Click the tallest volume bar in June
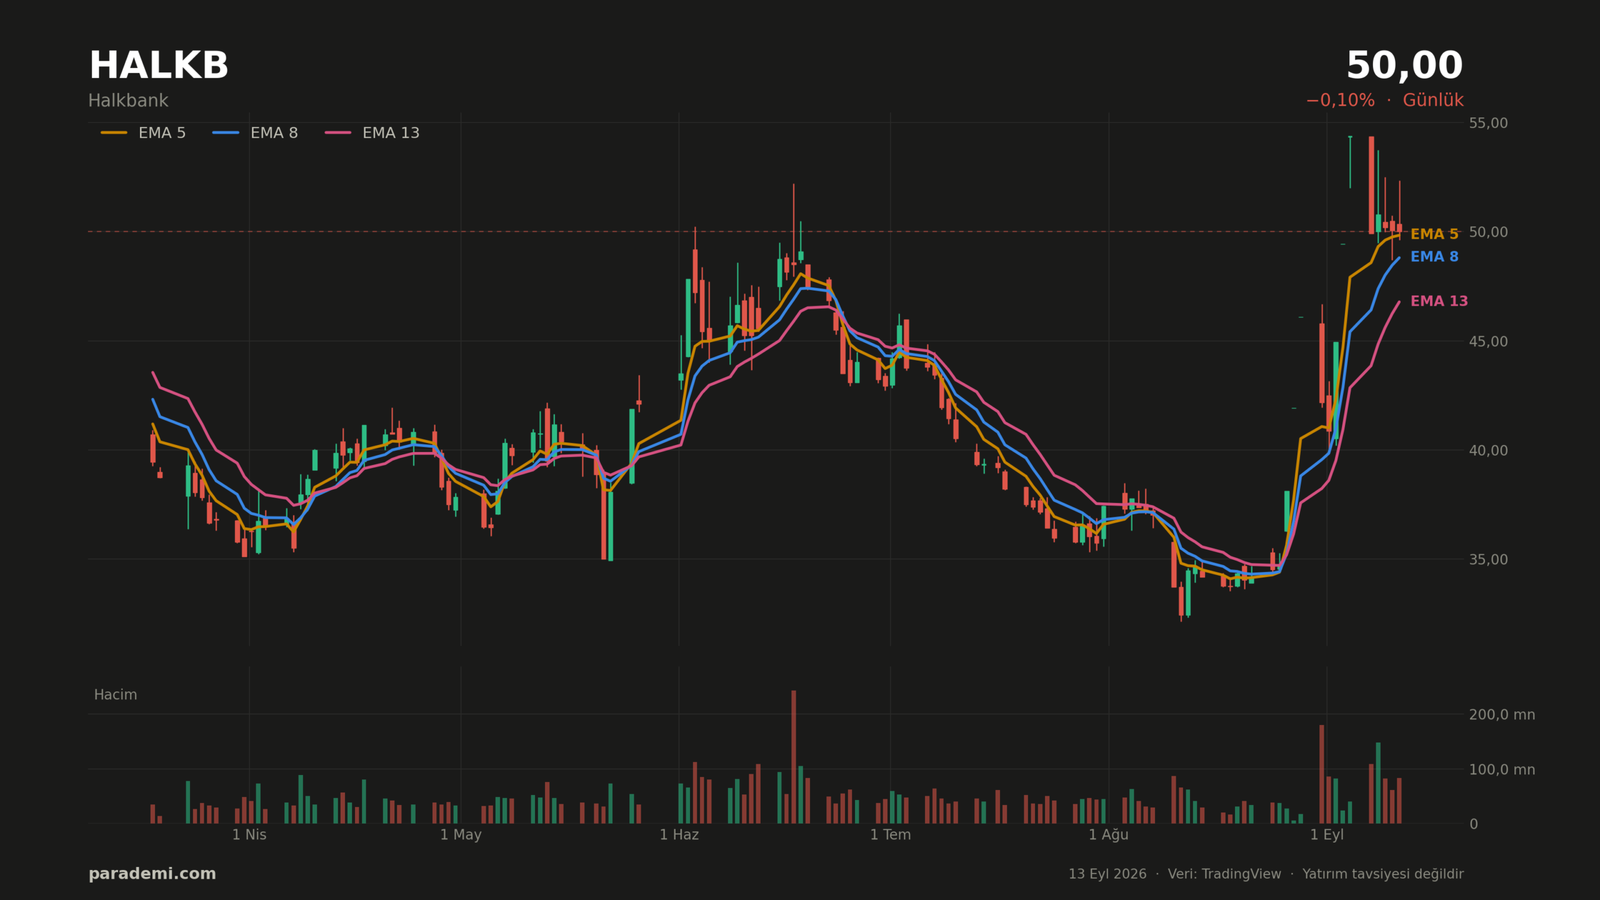 click(x=794, y=757)
